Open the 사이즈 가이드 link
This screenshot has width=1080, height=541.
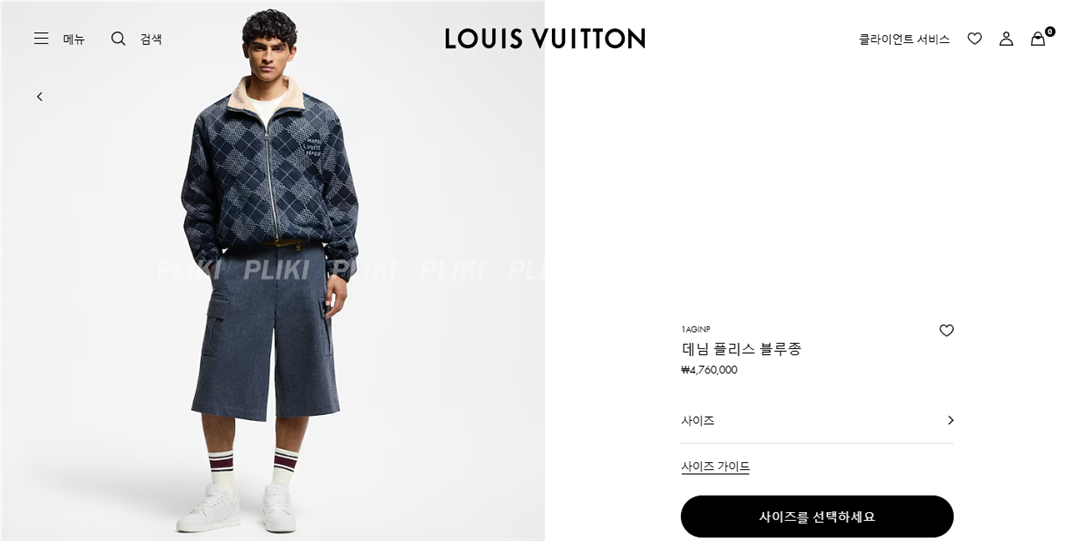pyautogui.click(x=715, y=467)
